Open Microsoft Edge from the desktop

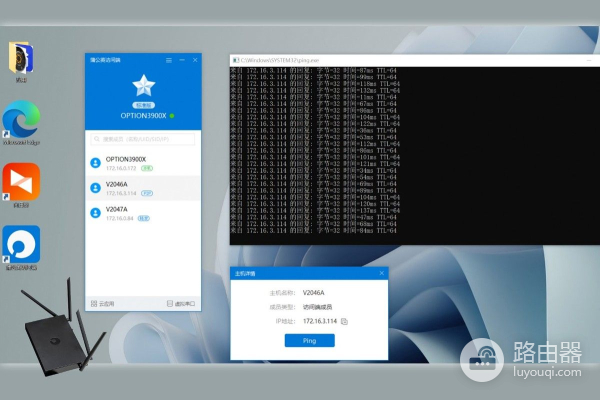21,123
